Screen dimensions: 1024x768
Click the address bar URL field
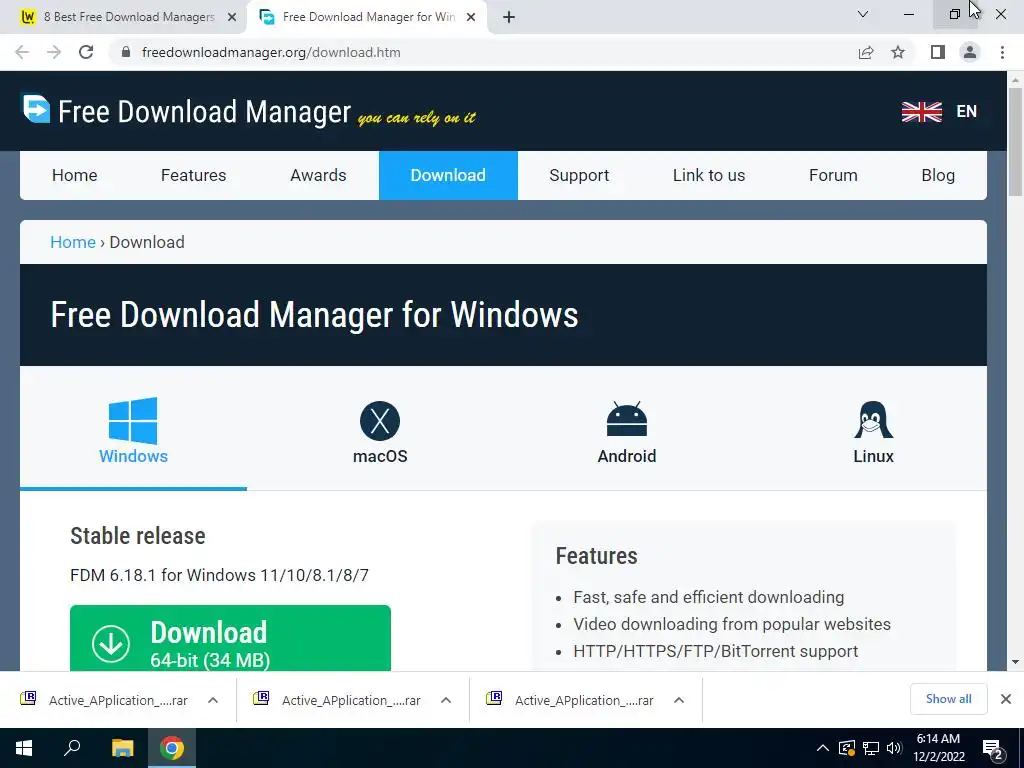point(483,52)
